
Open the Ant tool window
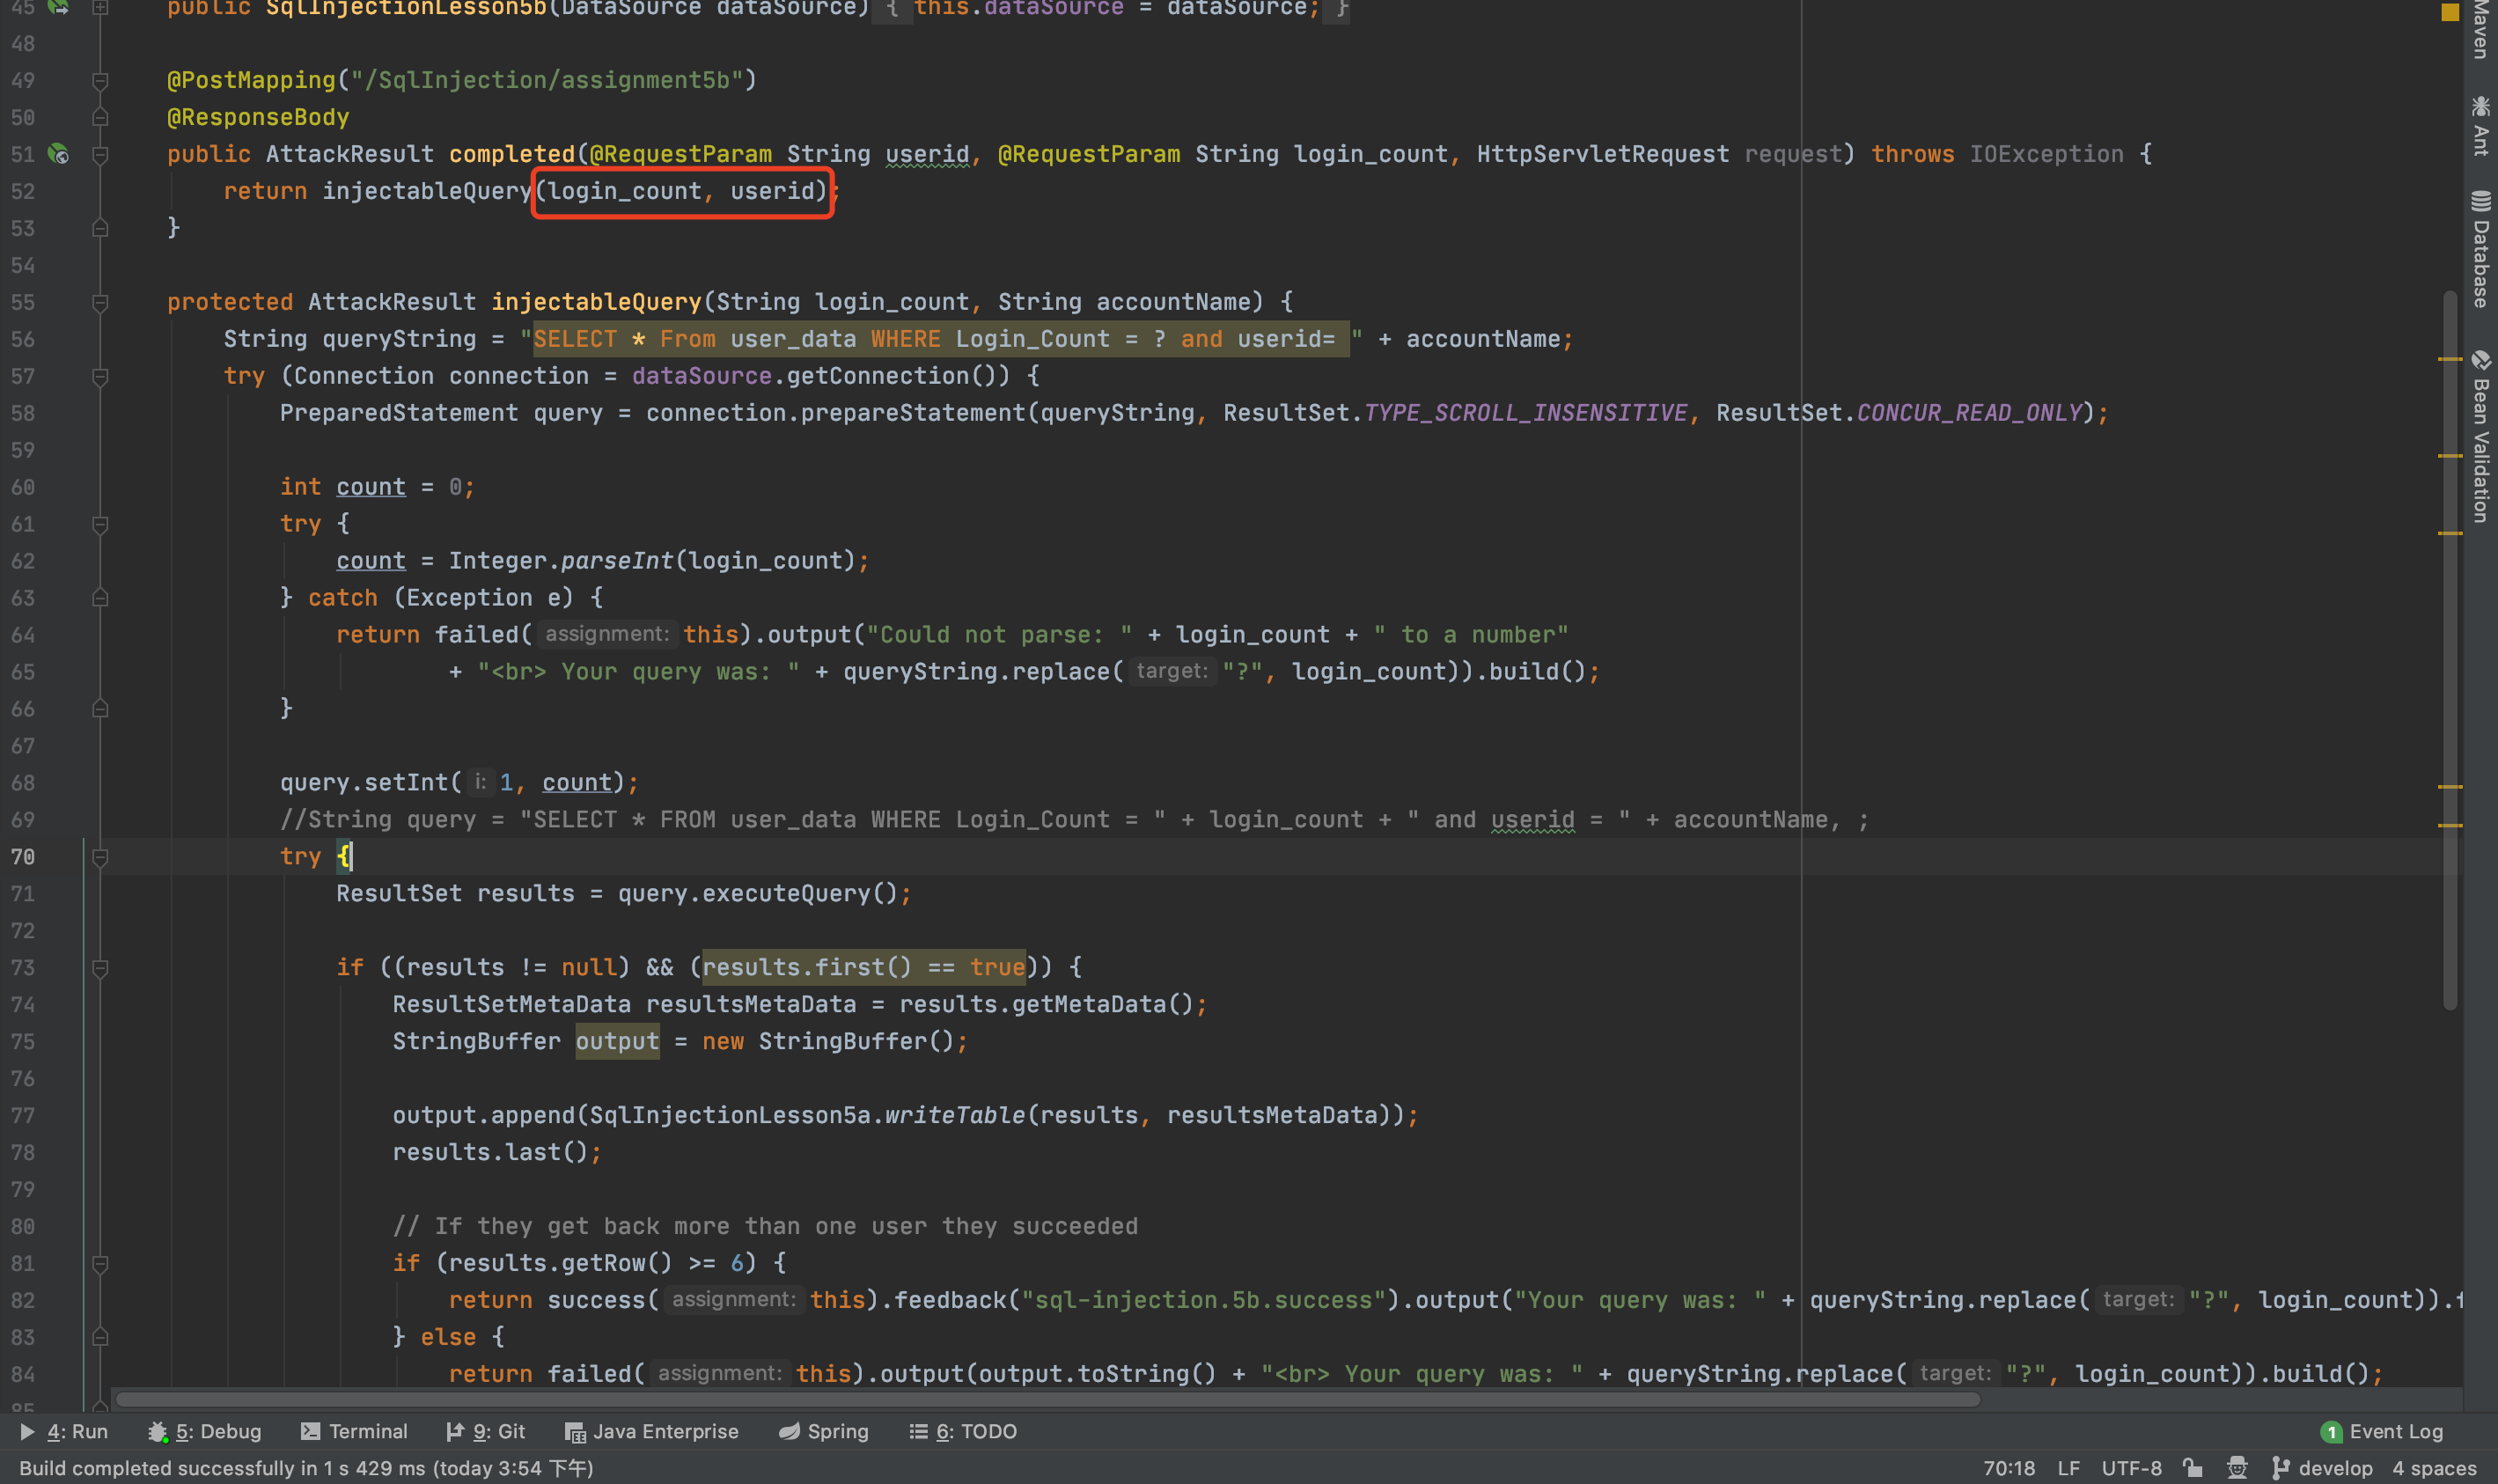[x=2480, y=126]
